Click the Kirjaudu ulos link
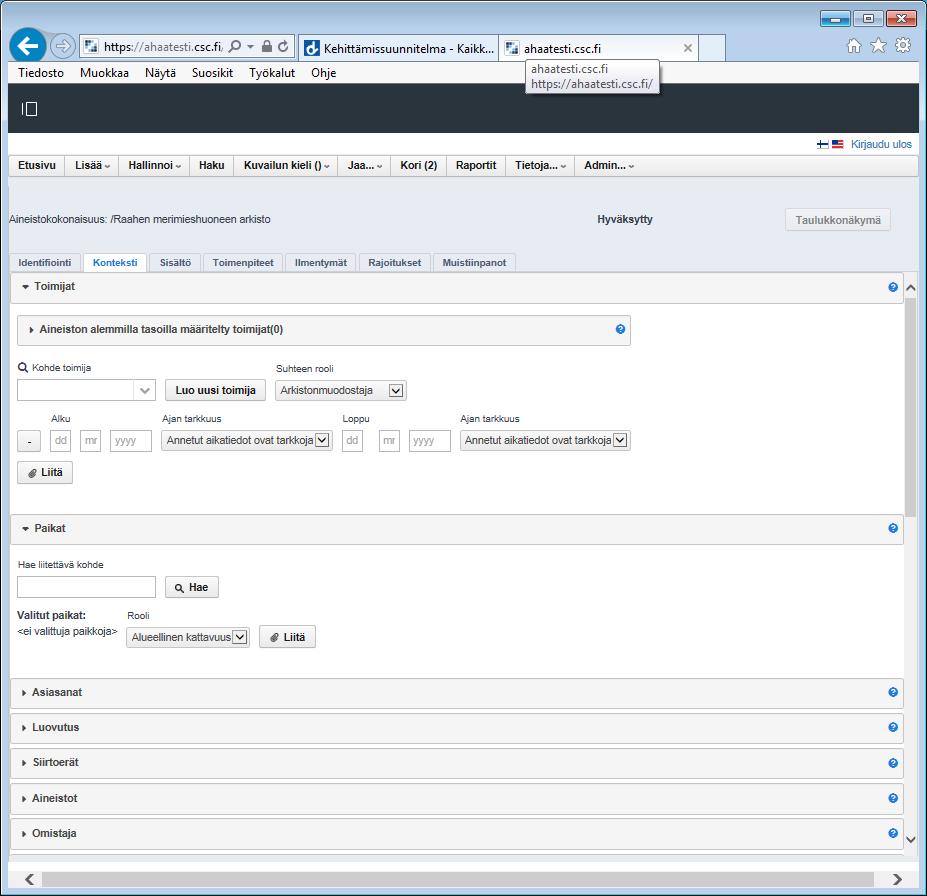This screenshot has height=896, width=927. pyautogui.click(x=881, y=144)
